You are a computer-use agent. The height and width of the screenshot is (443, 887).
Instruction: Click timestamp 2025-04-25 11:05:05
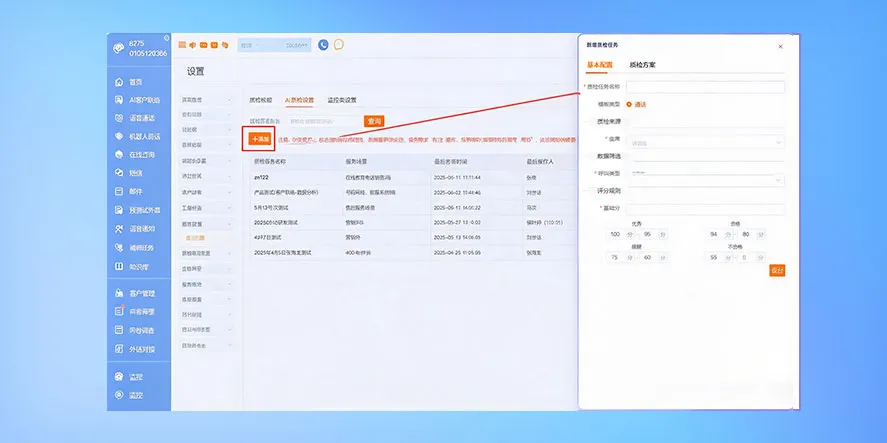point(457,253)
